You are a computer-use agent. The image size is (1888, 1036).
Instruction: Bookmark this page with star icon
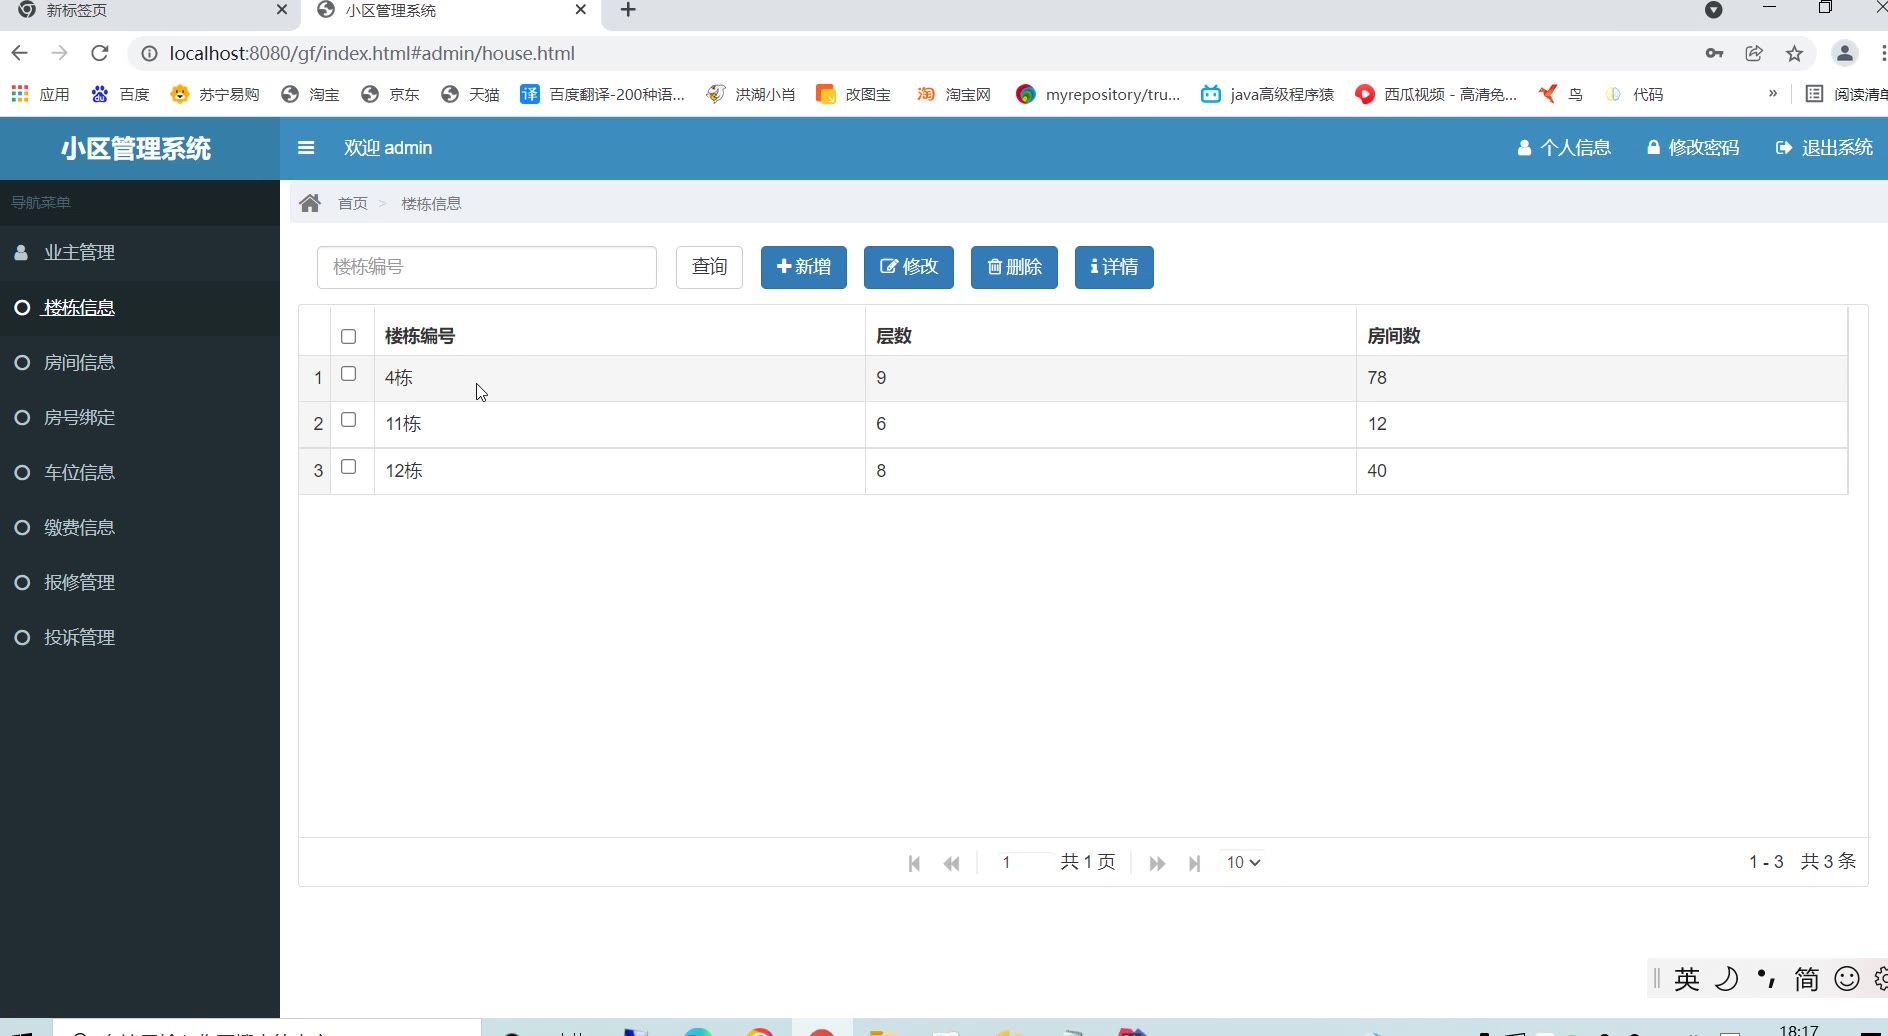click(x=1794, y=53)
